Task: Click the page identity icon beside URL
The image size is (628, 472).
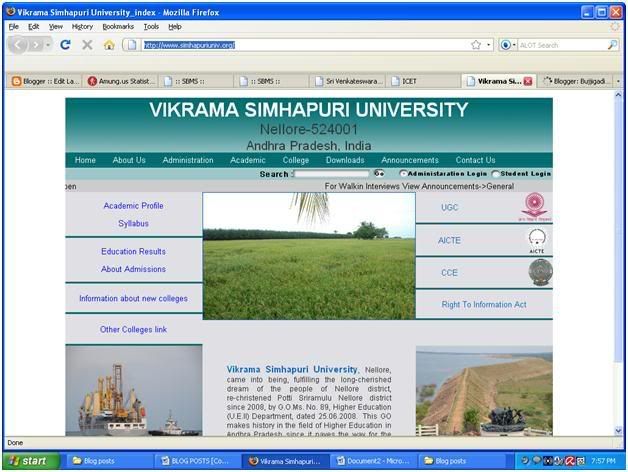Action: [x=131, y=45]
